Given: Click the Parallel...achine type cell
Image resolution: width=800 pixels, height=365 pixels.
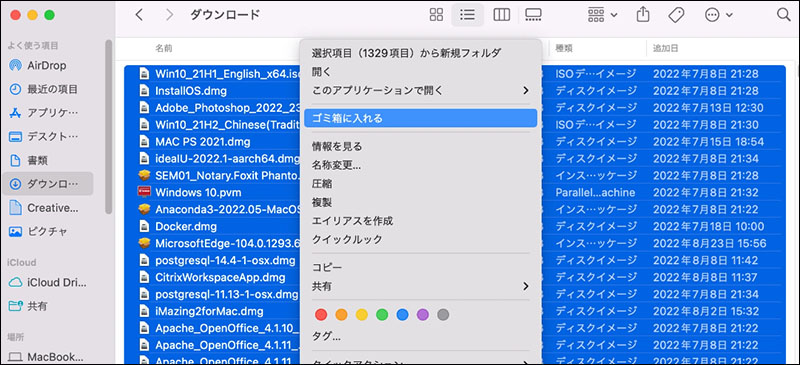Looking at the screenshot, I should 595,192.
